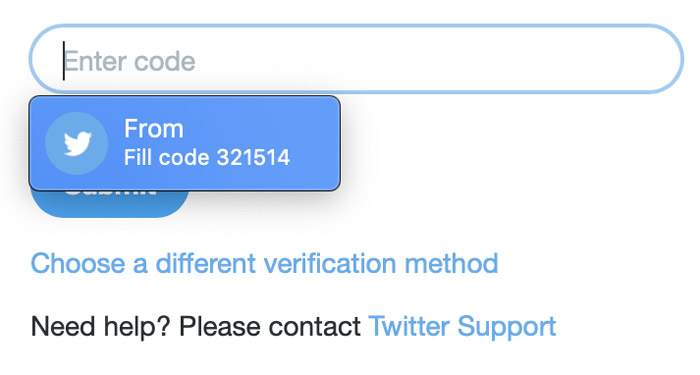The height and width of the screenshot is (375, 700).
Task: Click the blue autofill suggestion box
Action: [x=185, y=143]
